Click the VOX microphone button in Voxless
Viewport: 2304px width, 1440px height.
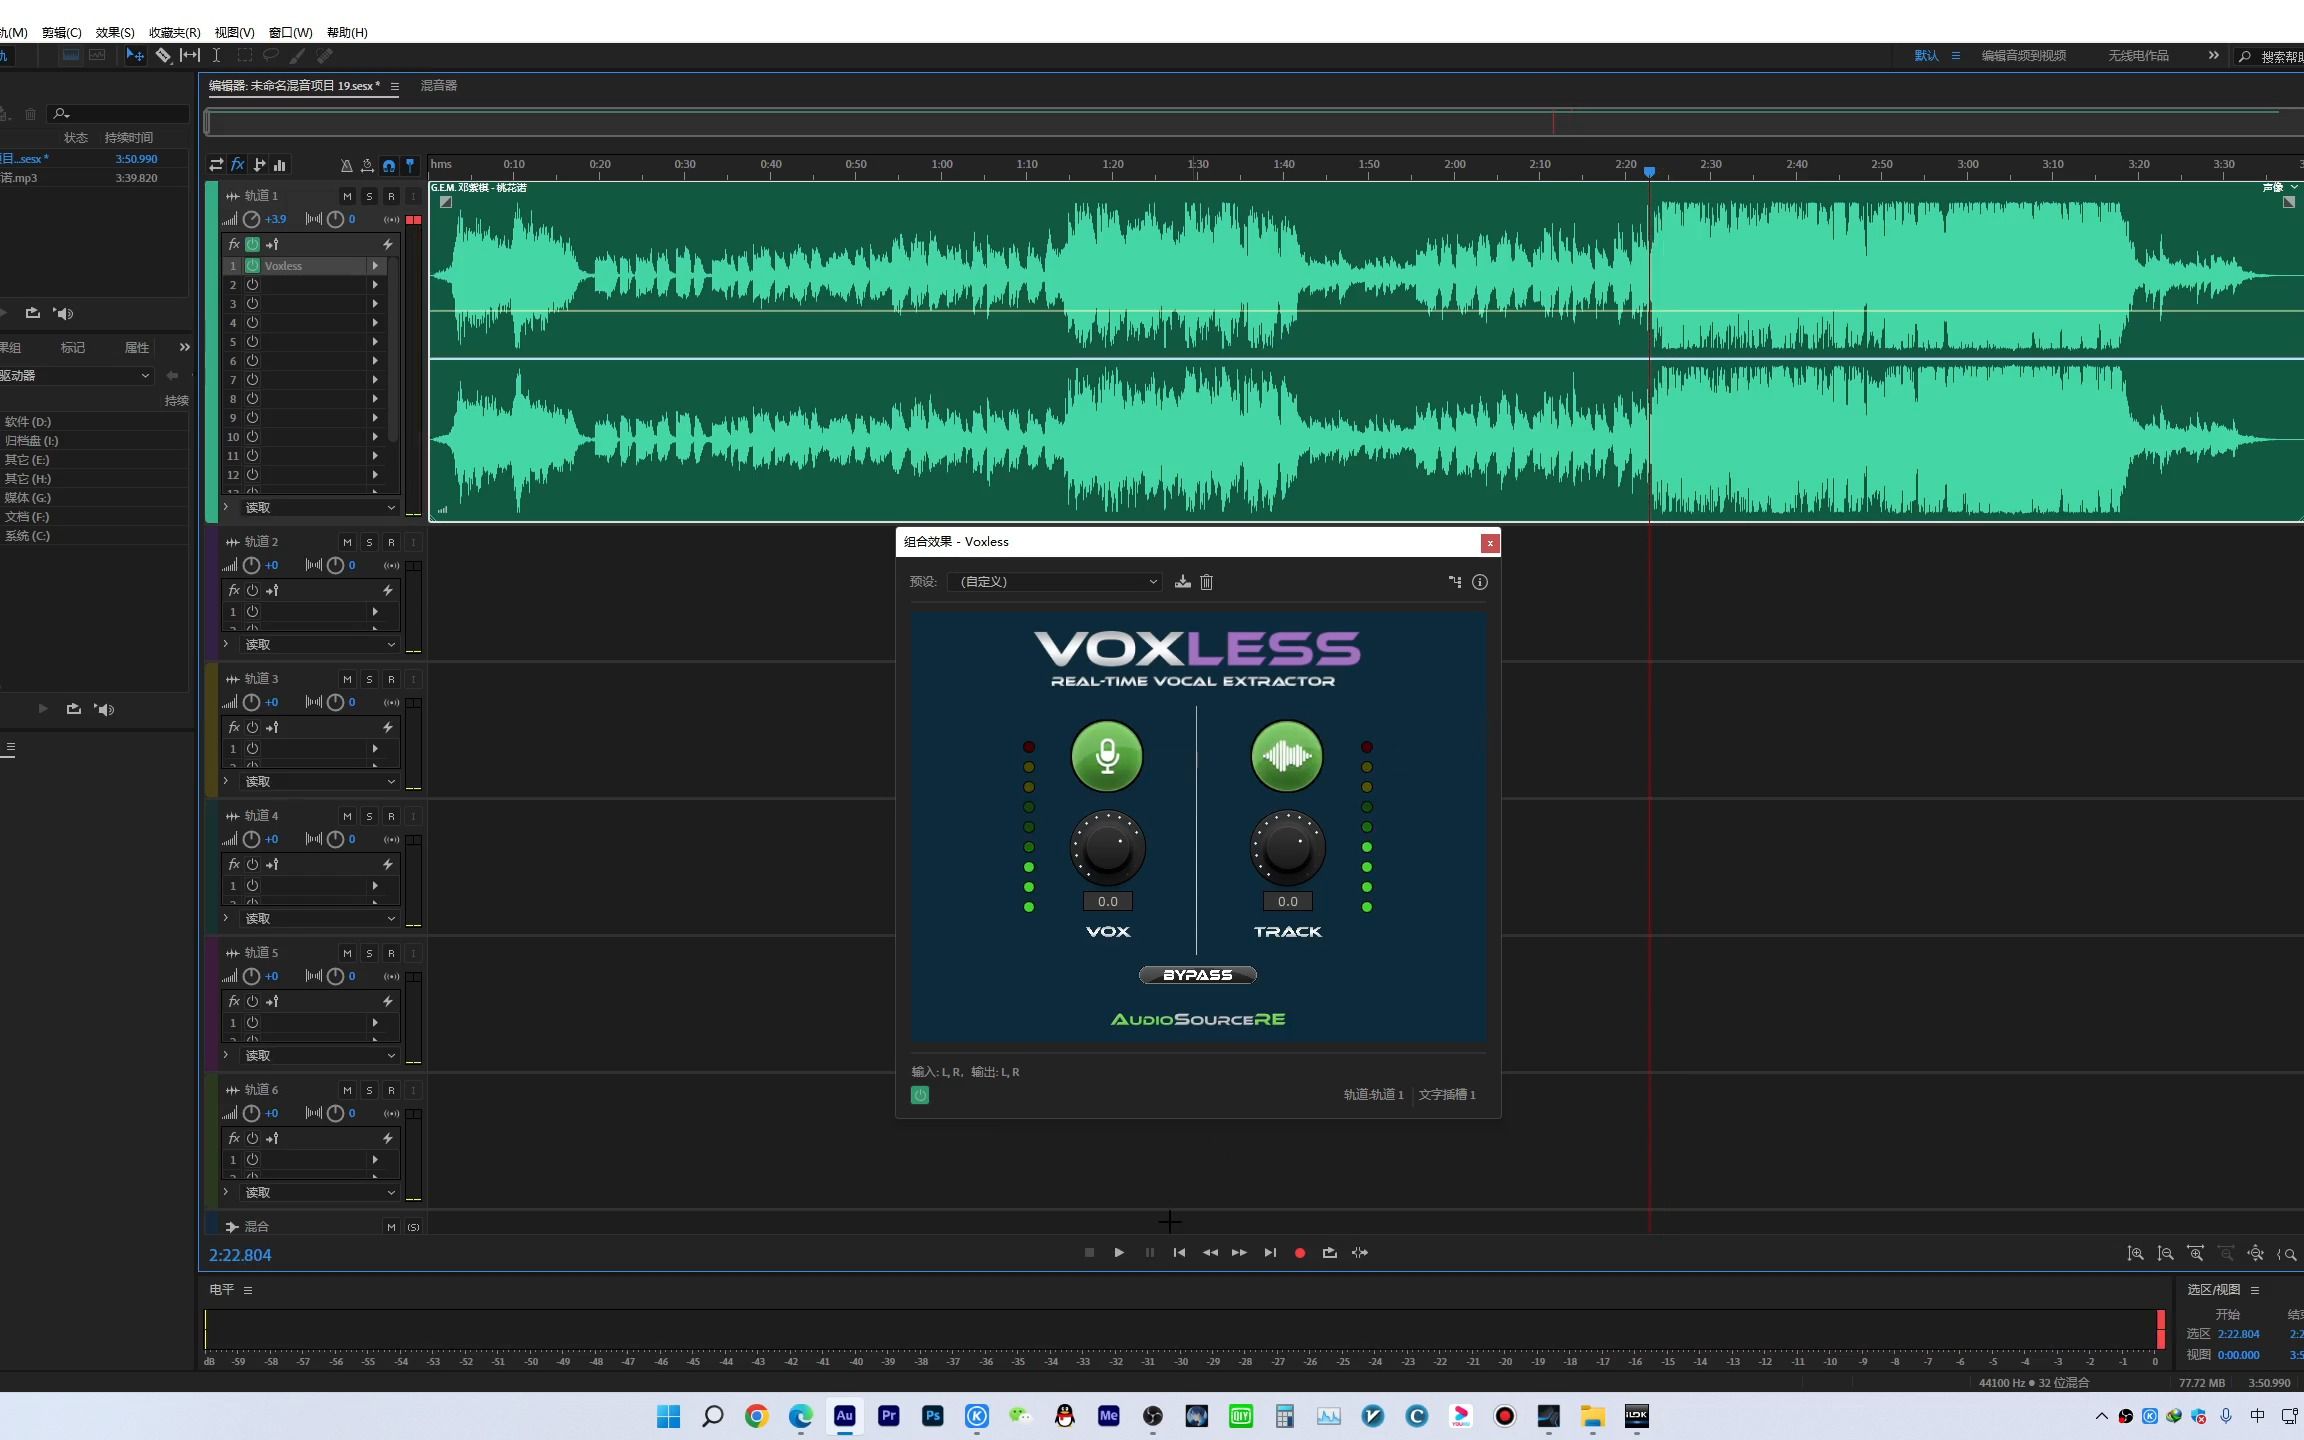[1107, 756]
